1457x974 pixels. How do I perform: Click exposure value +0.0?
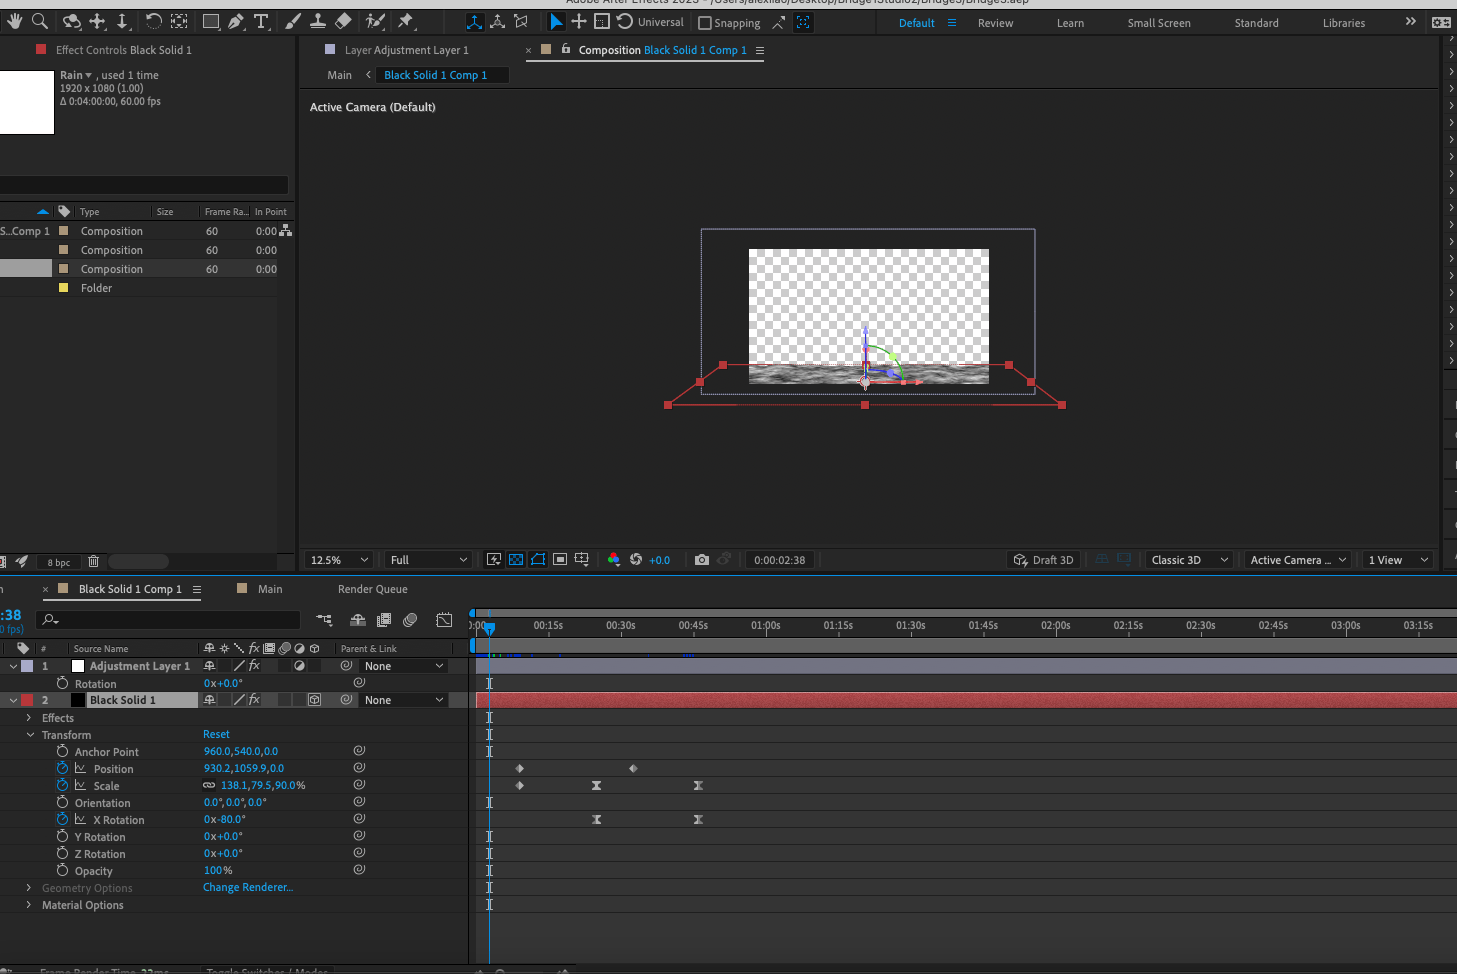click(x=659, y=560)
